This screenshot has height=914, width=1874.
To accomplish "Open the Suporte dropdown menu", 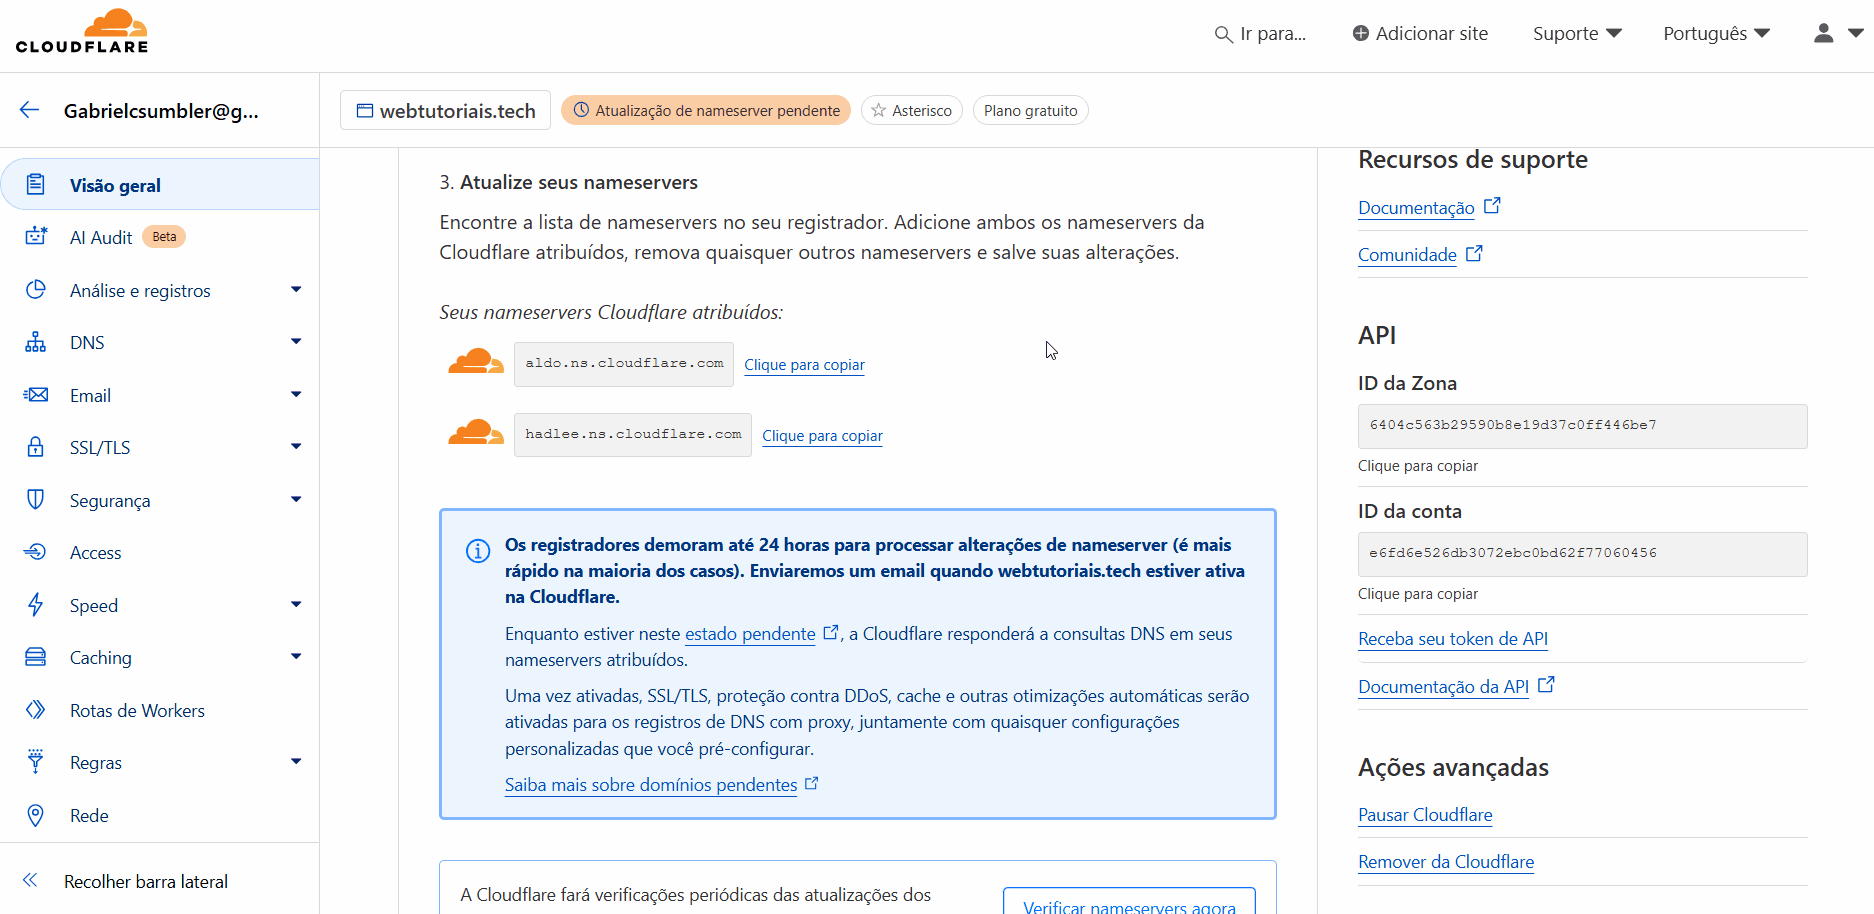I will 1577,34.
